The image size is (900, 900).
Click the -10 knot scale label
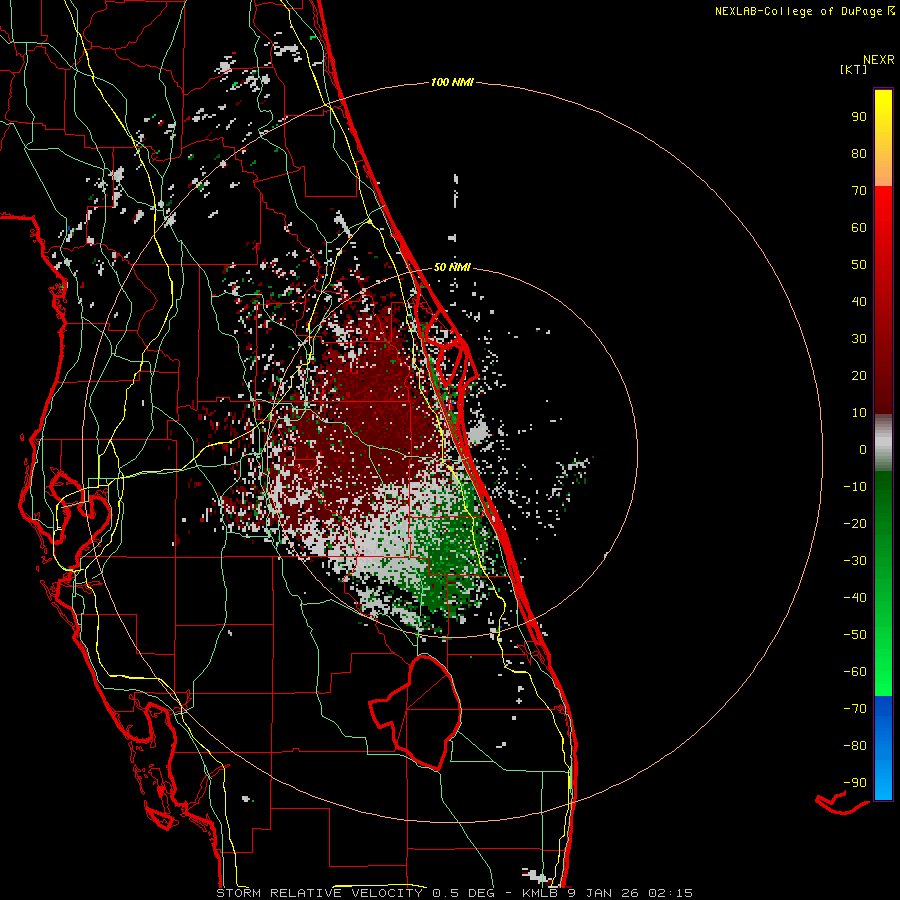(855, 487)
